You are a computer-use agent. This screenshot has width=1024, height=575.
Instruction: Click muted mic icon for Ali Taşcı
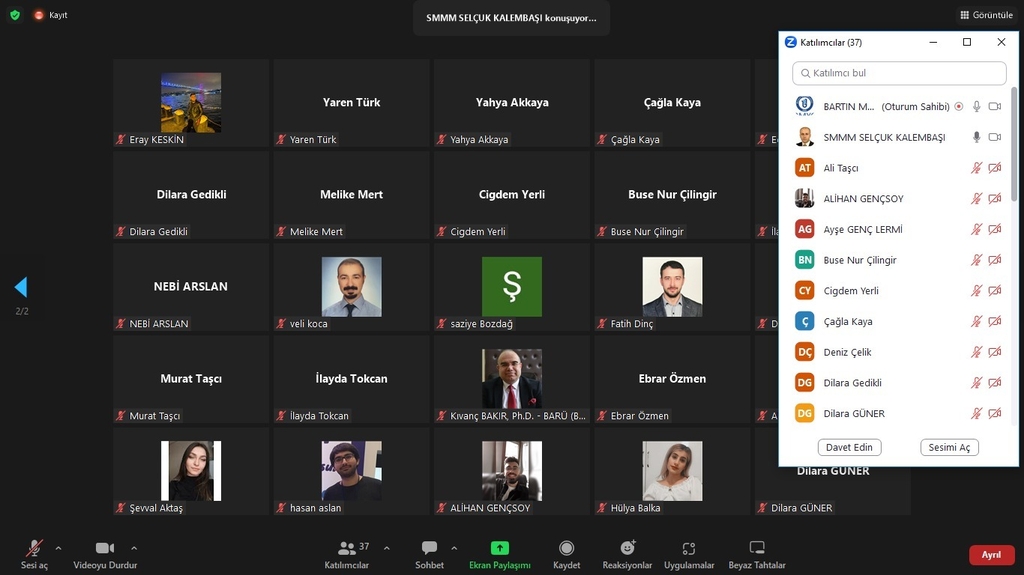(976, 167)
